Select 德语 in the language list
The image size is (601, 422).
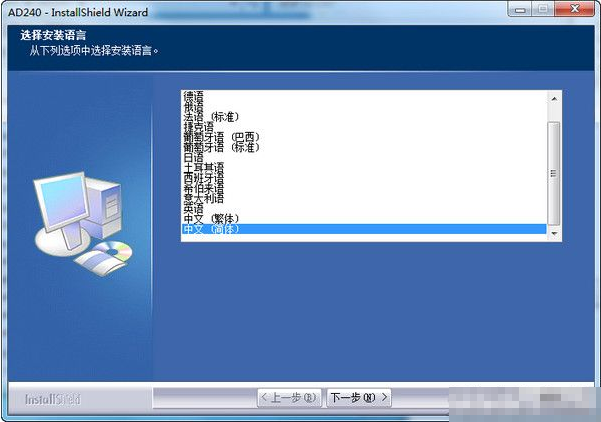193,96
